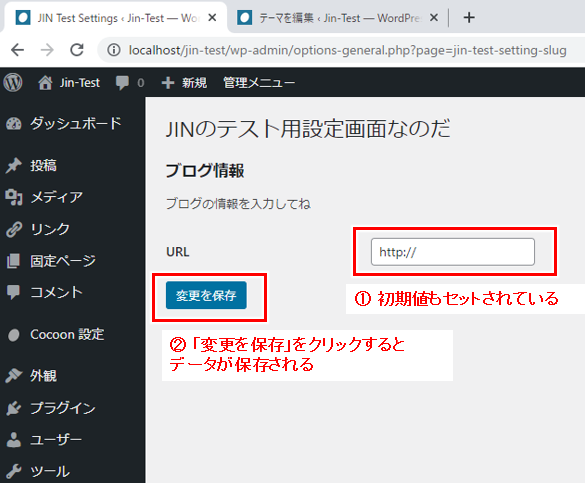The height and width of the screenshot is (483, 585).
Task: Open 管理メニュー in the admin bar
Action: (x=259, y=82)
